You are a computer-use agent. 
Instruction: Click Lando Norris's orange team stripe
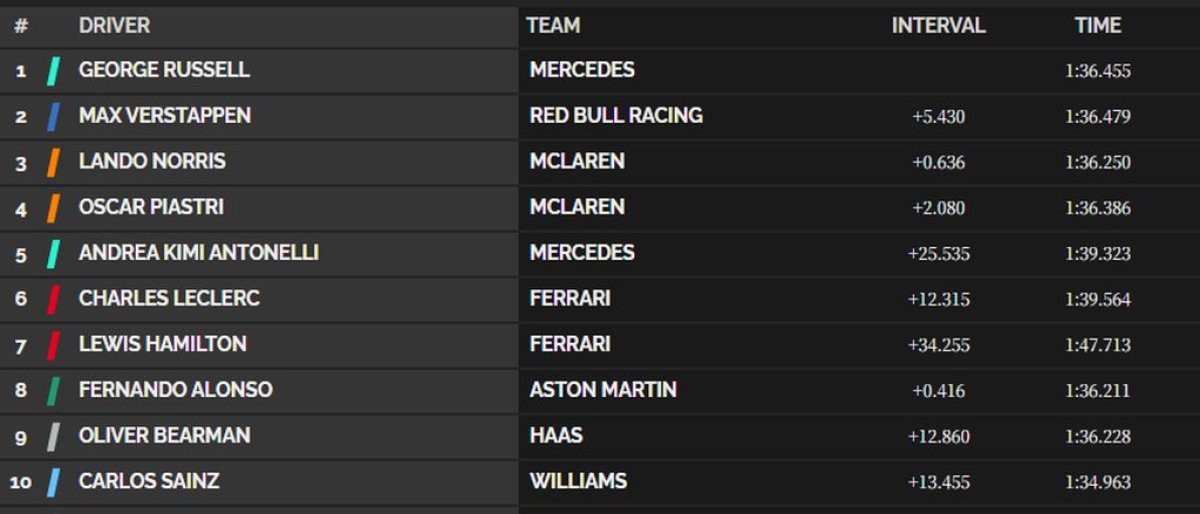tap(54, 162)
